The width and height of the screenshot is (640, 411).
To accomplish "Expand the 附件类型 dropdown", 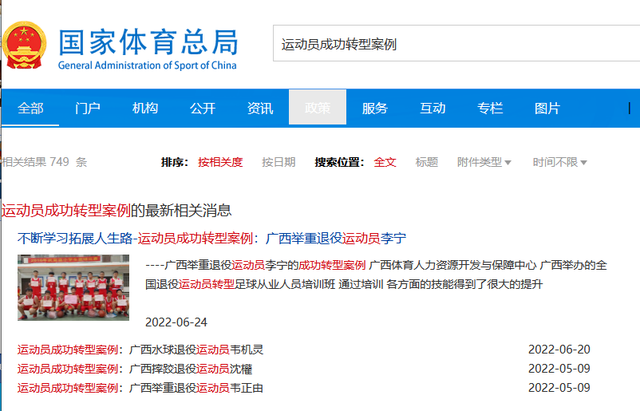I will pos(484,162).
